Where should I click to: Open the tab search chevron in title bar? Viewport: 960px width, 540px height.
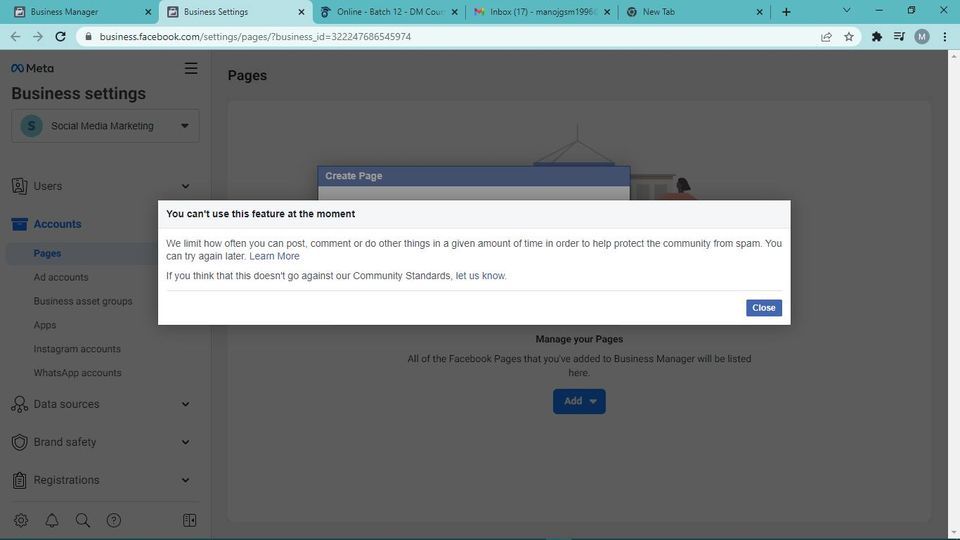coord(847,10)
